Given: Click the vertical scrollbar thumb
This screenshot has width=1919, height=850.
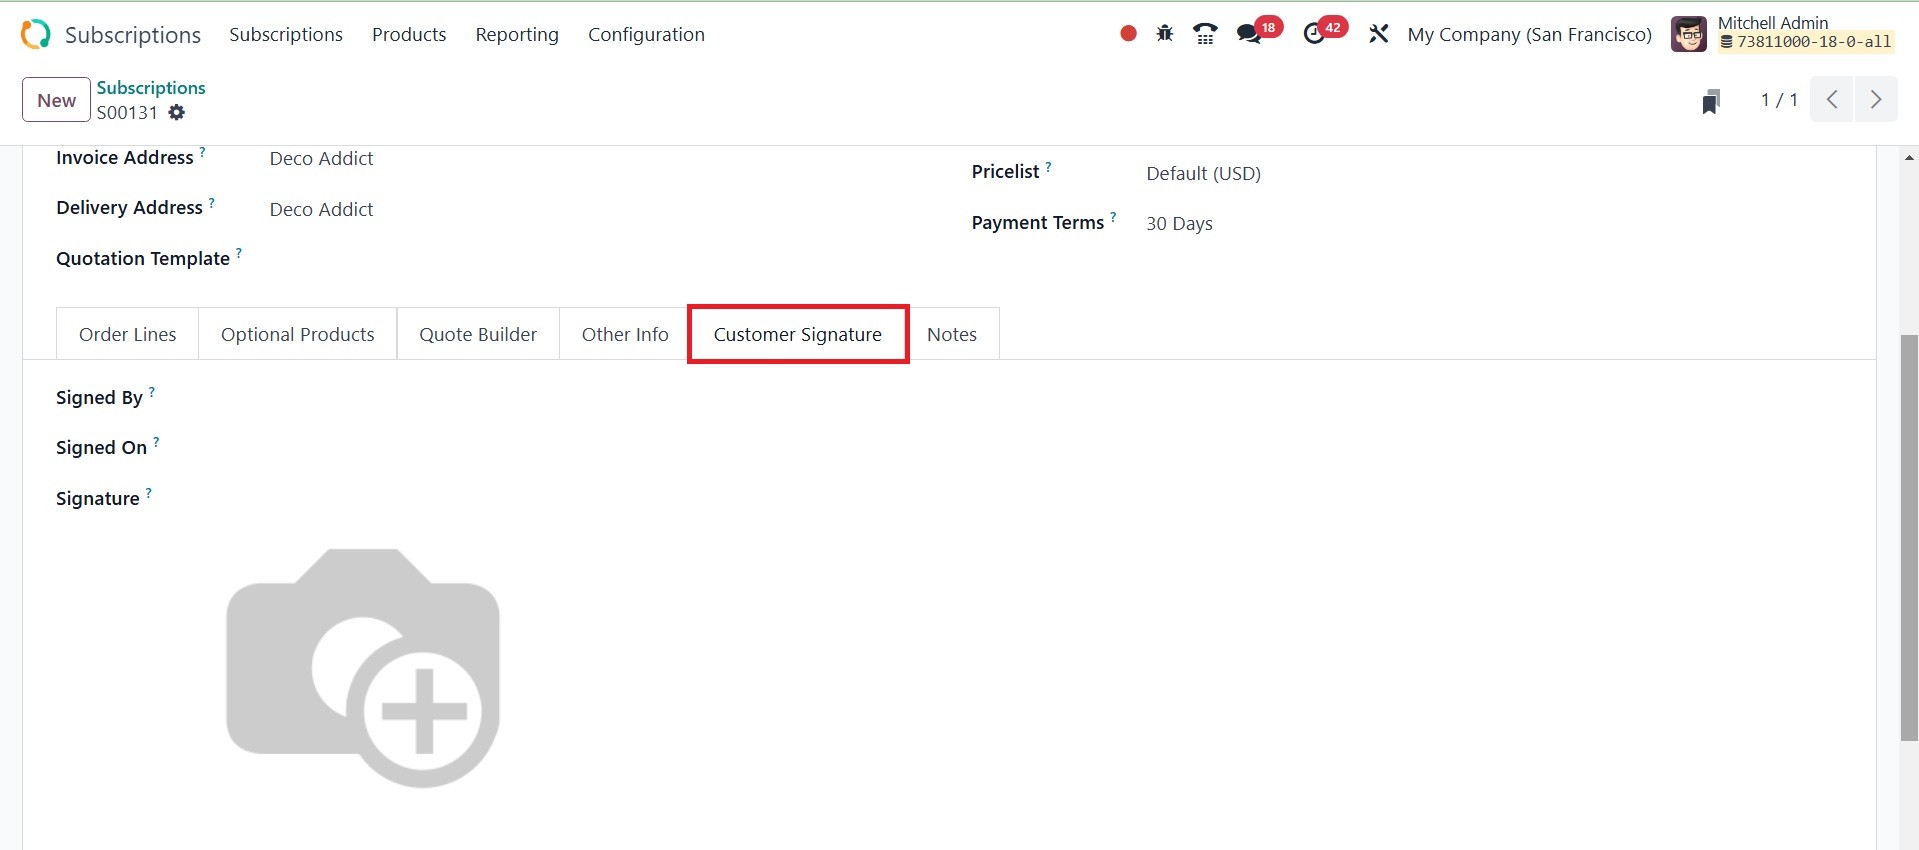Looking at the screenshot, I should pyautogui.click(x=1909, y=538).
